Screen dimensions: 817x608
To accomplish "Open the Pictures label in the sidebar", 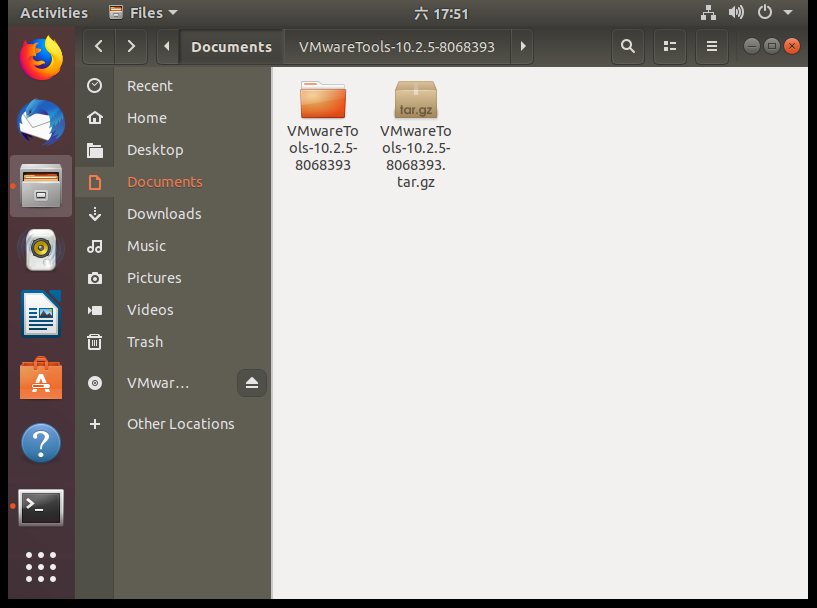I will point(154,278).
